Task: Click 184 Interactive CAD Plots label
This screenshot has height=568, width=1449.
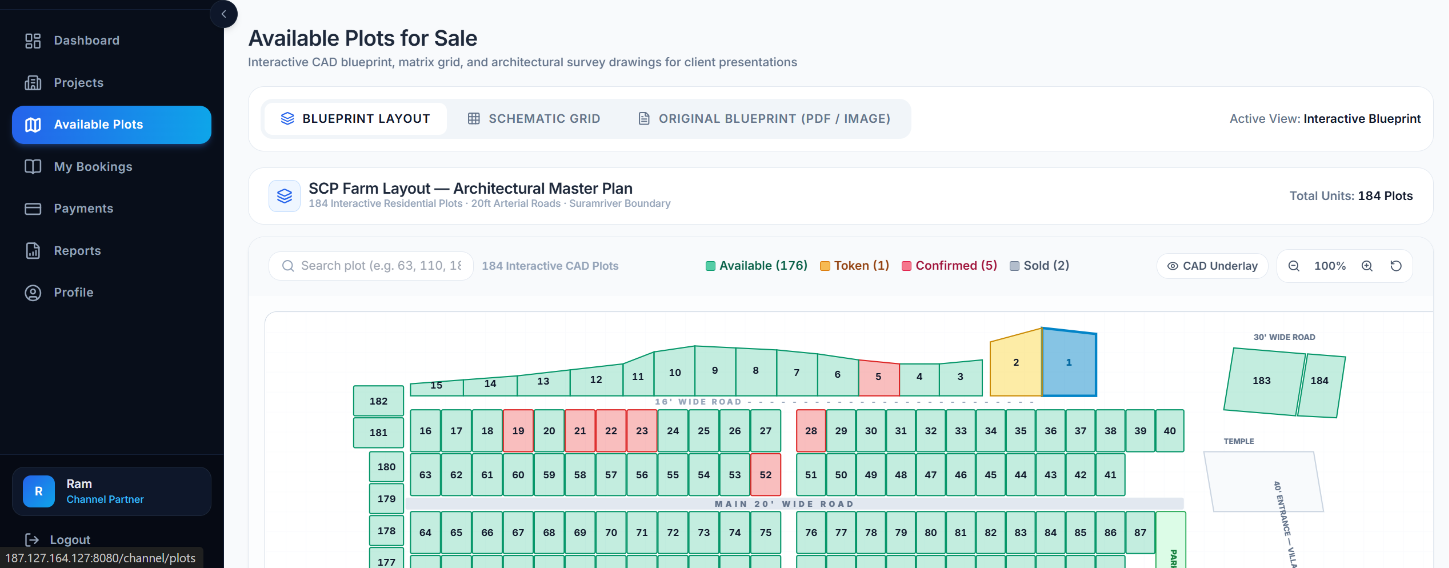Action: (550, 266)
